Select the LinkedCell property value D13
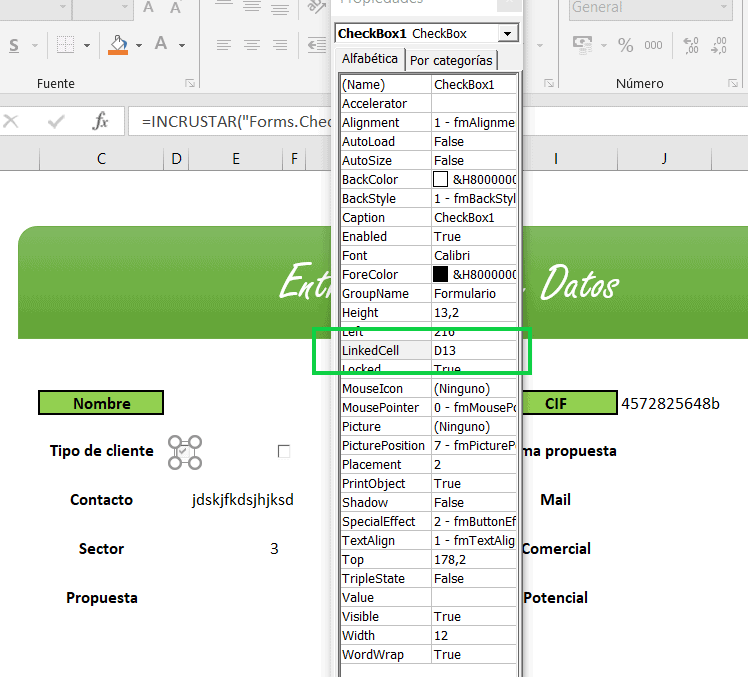This screenshot has height=677, width=748. tap(474, 351)
